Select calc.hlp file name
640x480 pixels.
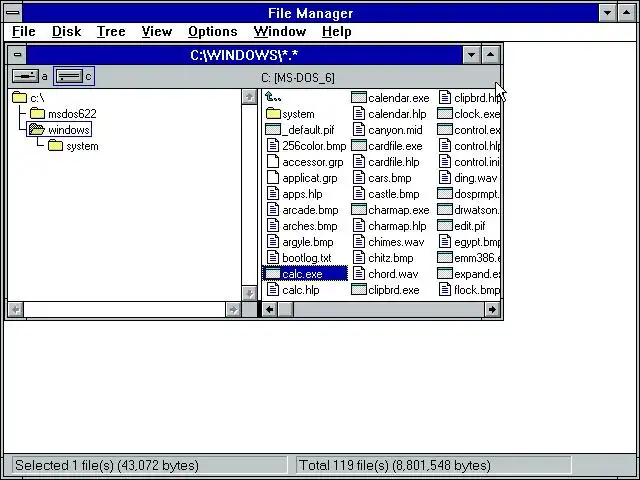(301, 290)
